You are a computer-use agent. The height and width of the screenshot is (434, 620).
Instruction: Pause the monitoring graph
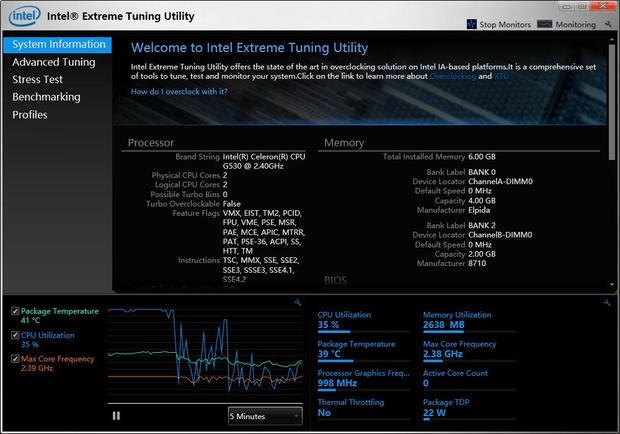pyautogui.click(x=116, y=416)
